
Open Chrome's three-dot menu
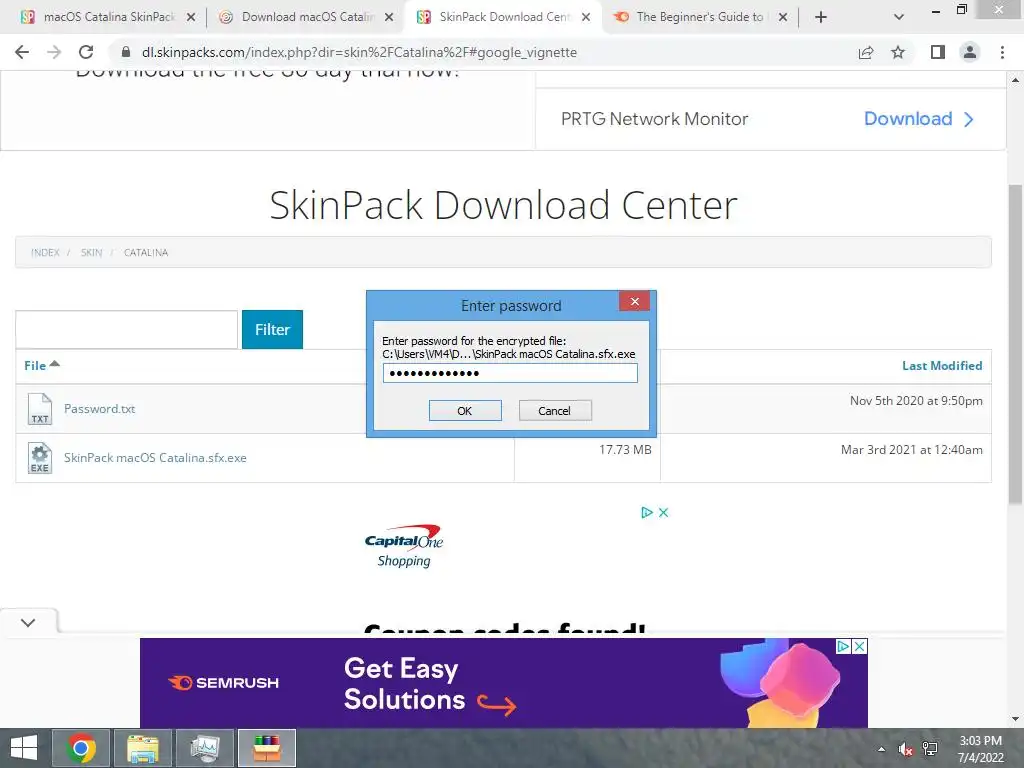[x=1002, y=52]
